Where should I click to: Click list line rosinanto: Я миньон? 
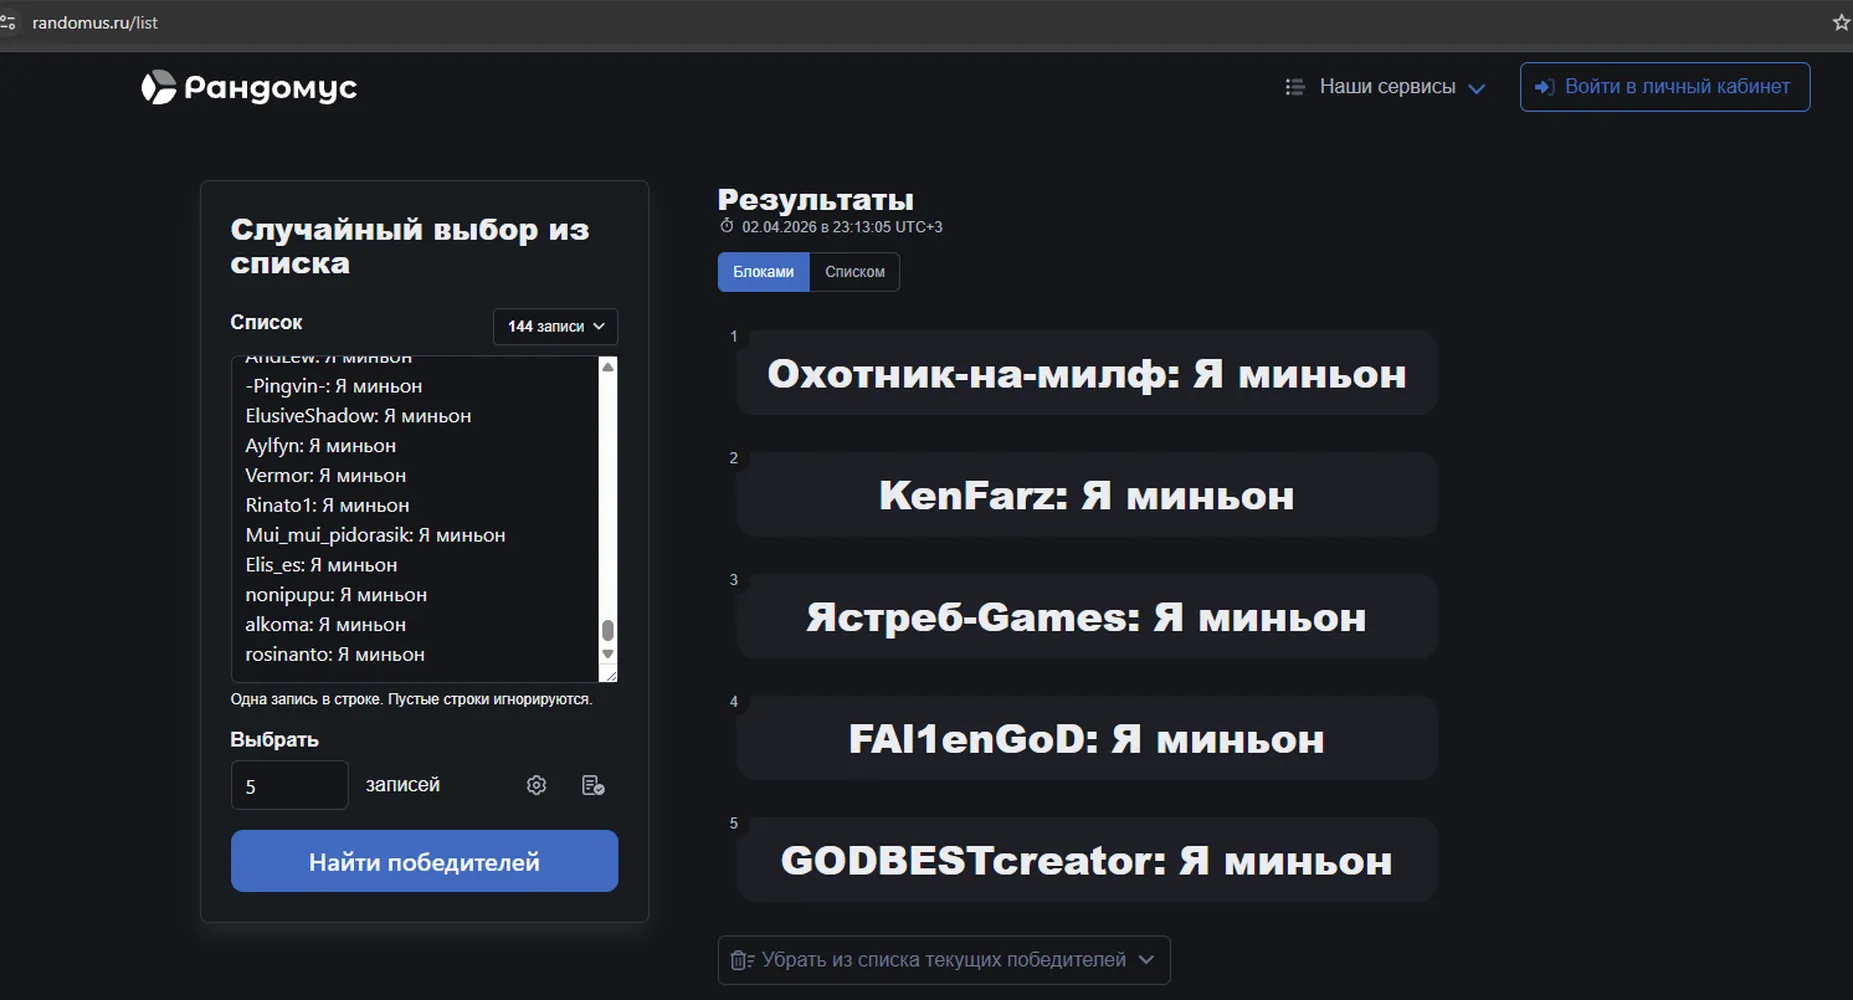(x=335, y=654)
